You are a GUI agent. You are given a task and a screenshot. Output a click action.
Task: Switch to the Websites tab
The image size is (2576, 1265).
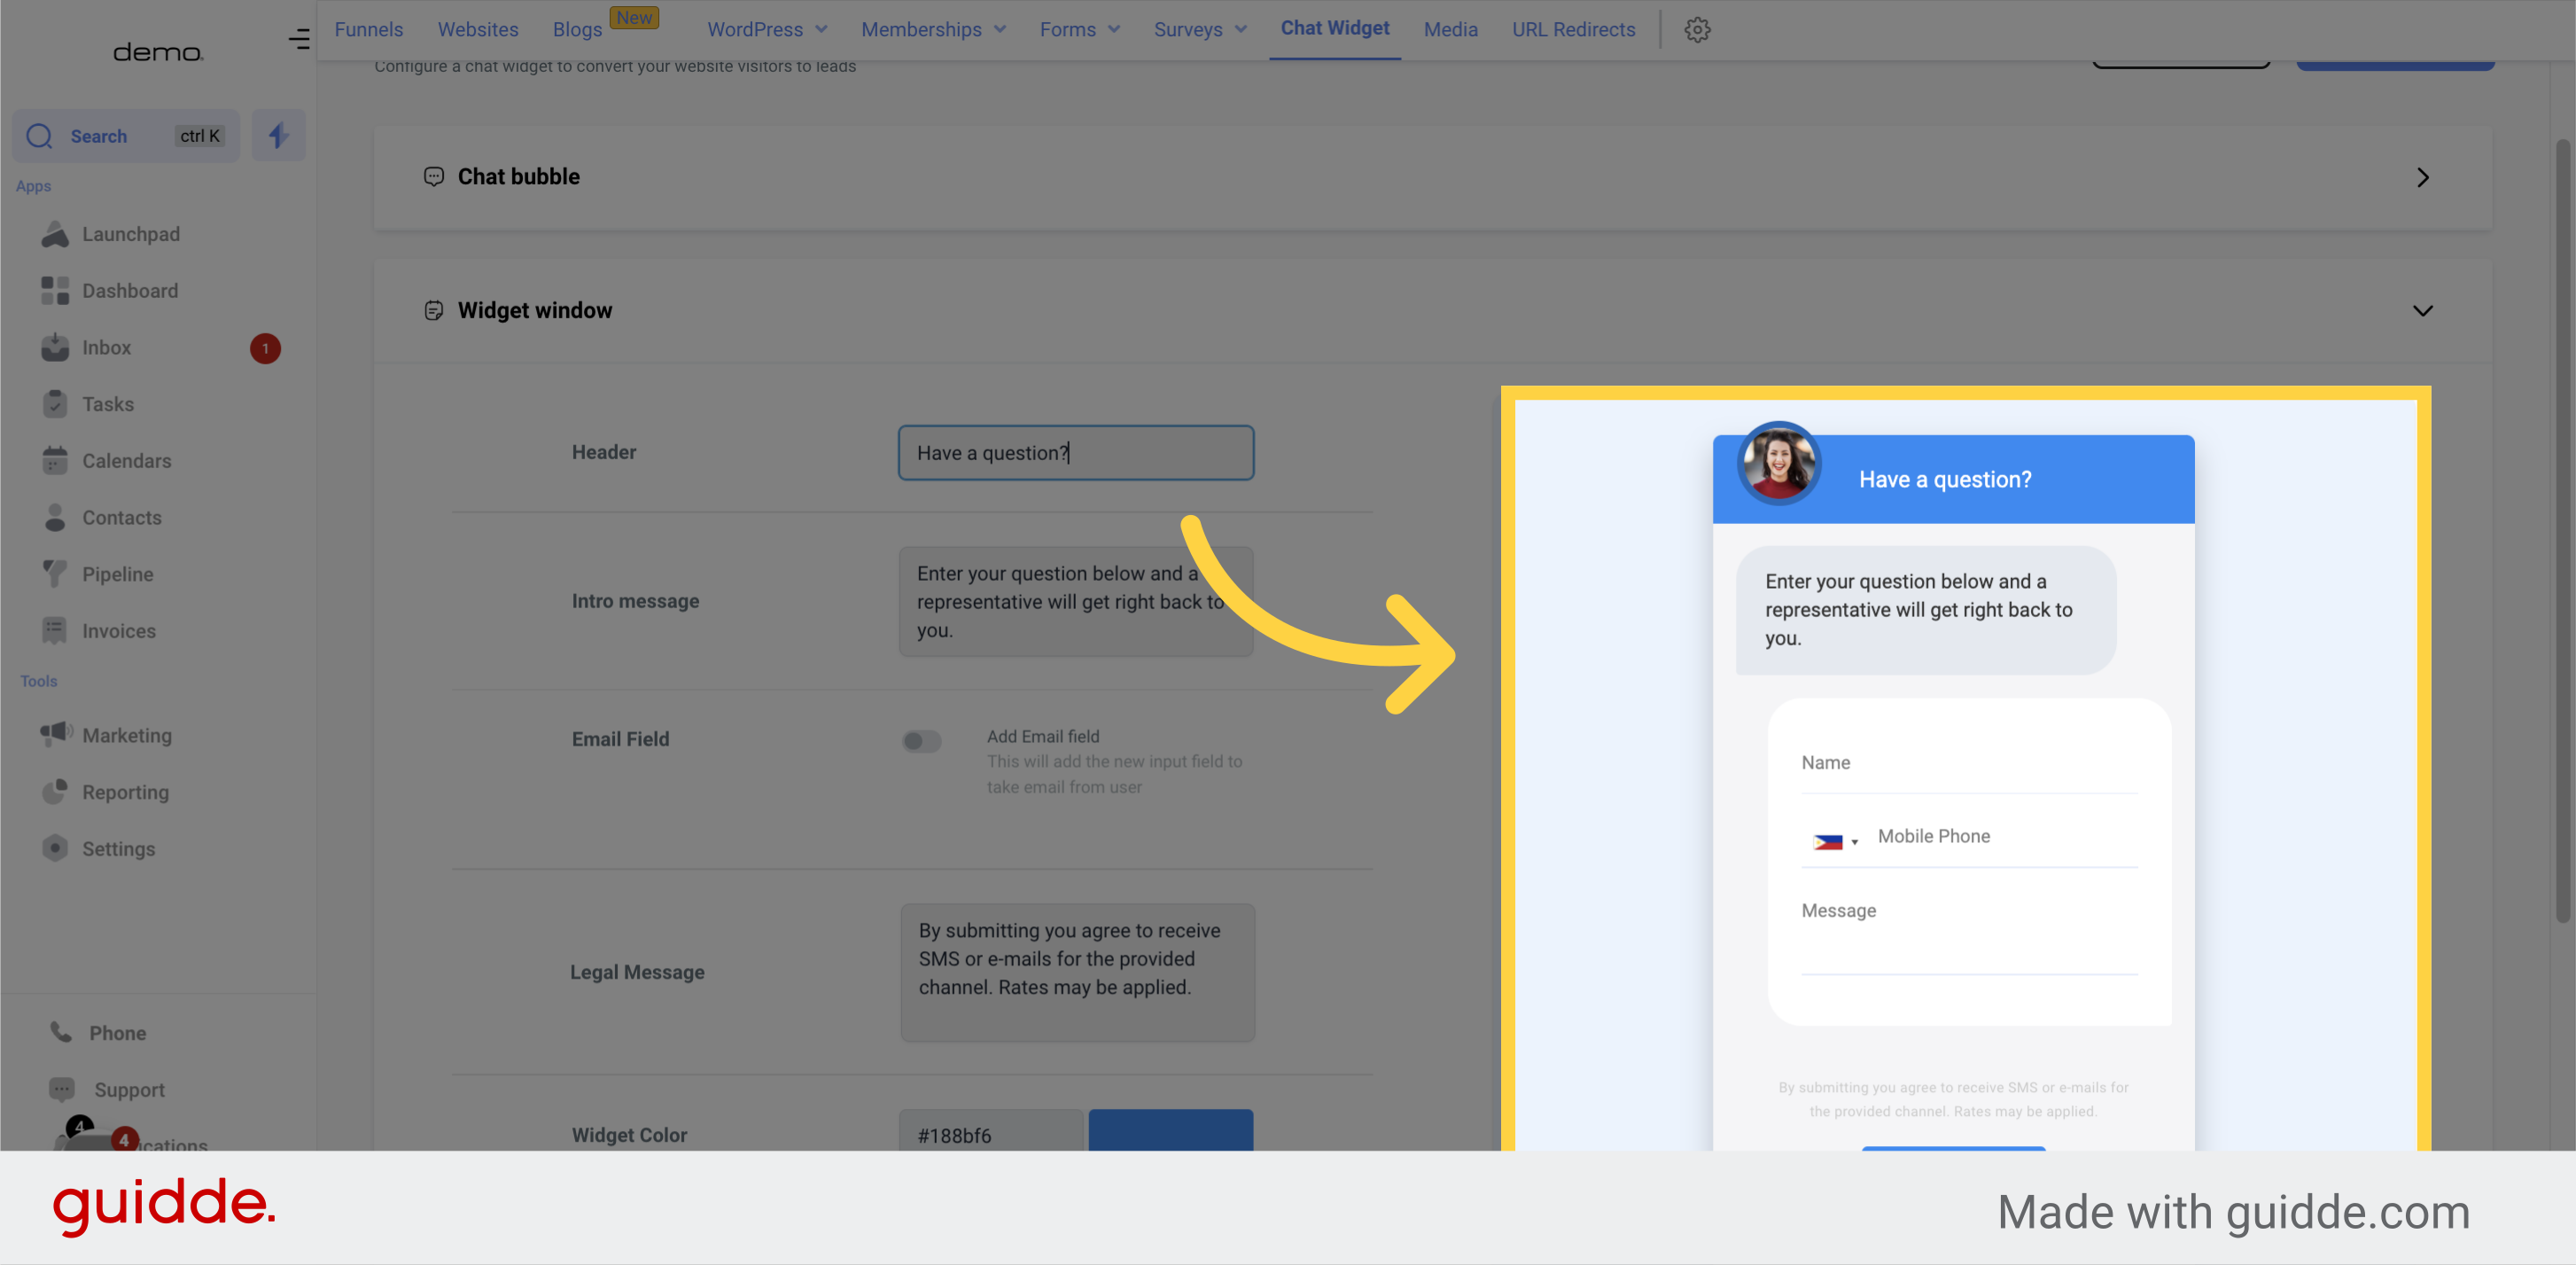point(478,29)
